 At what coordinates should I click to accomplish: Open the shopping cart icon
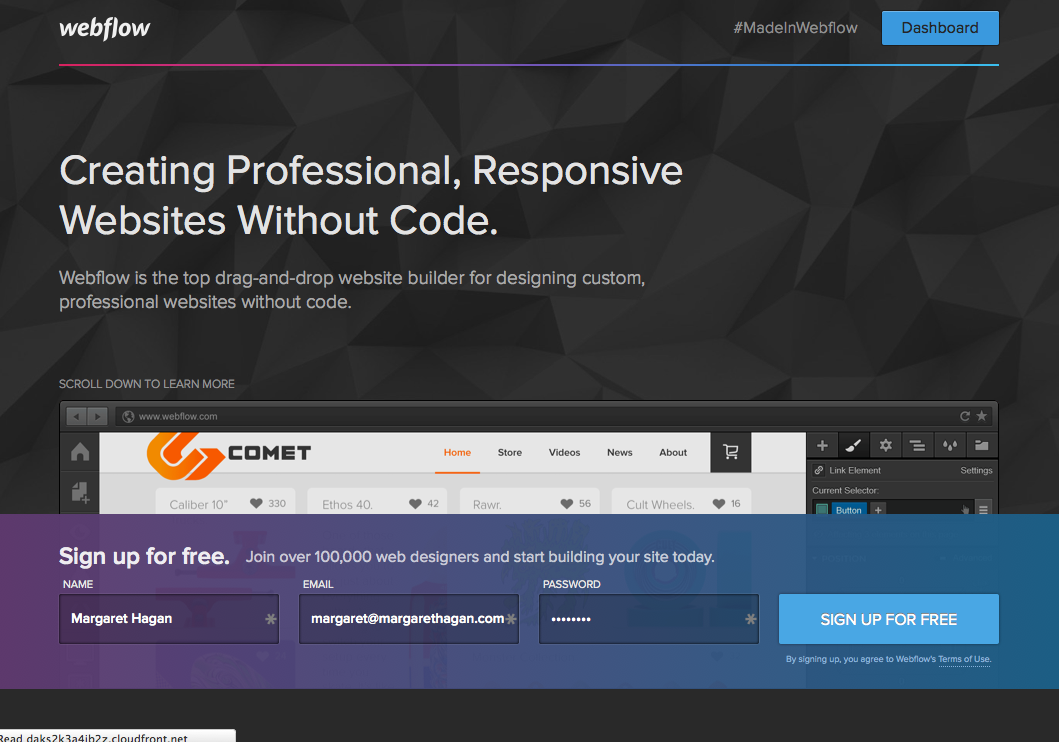click(731, 452)
